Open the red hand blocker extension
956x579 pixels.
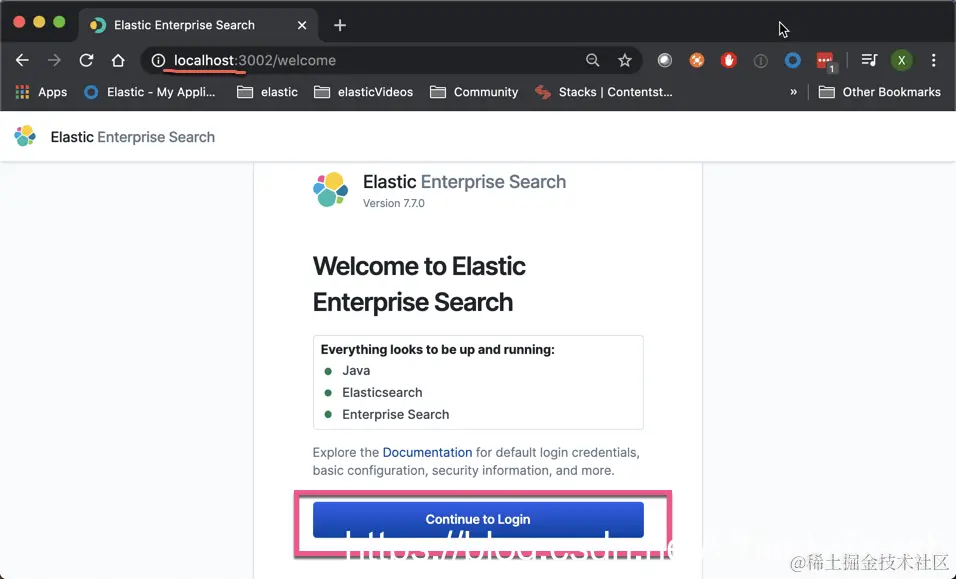pyautogui.click(x=729, y=60)
